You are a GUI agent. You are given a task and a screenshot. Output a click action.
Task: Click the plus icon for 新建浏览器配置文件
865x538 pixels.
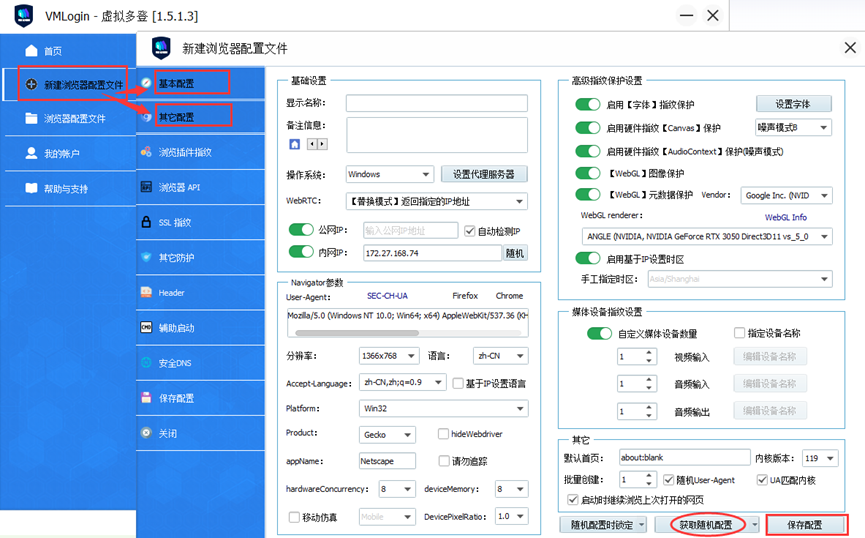(31, 84)
